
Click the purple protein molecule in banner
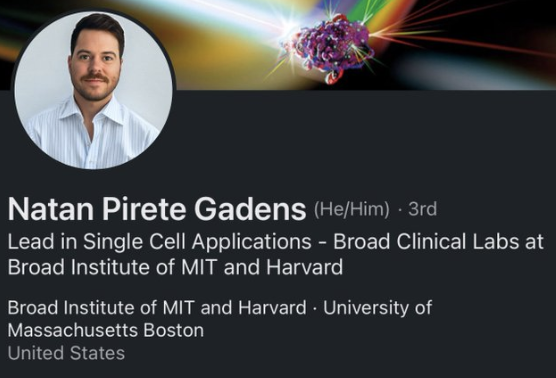[x=328, y=48]
